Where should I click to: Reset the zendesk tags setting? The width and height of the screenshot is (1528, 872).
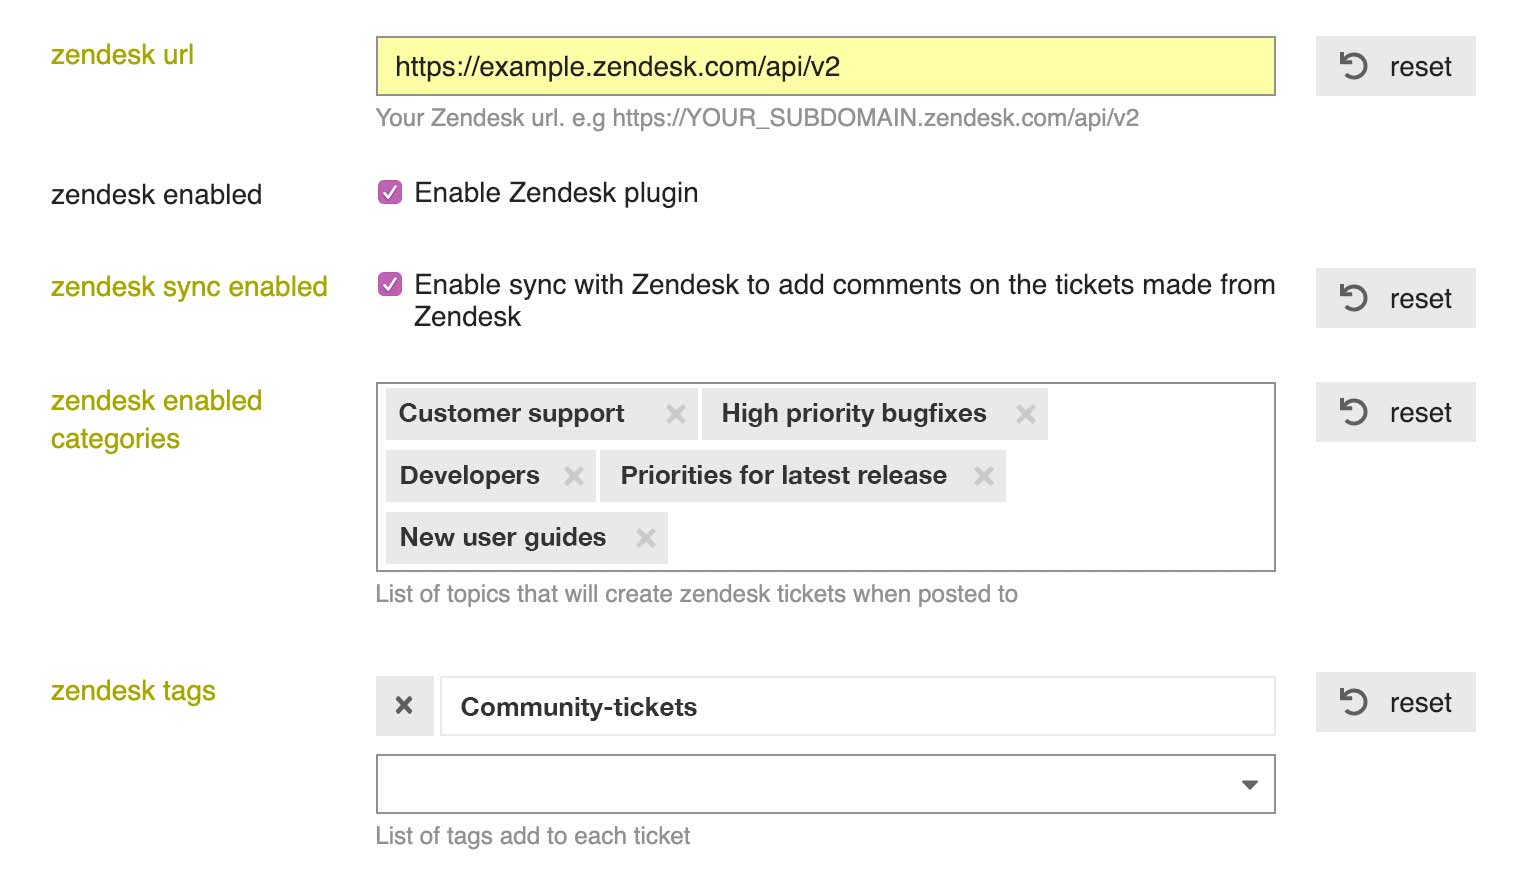click(1395, 702)
